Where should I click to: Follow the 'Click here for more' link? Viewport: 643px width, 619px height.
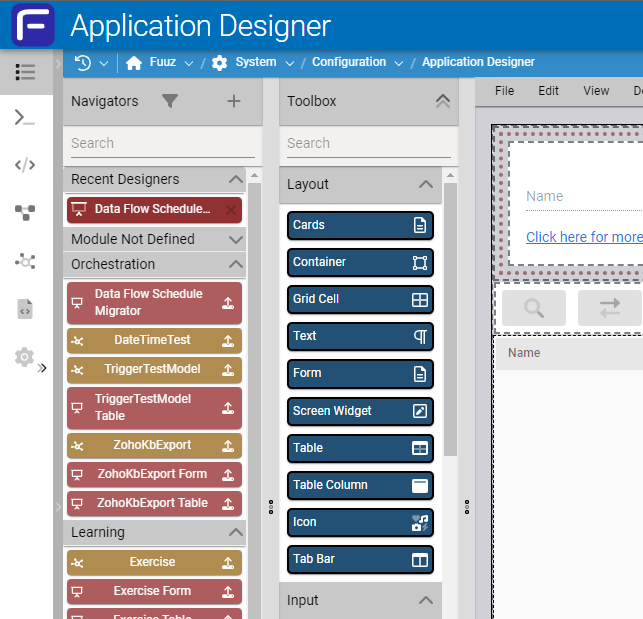coord(584,237)
